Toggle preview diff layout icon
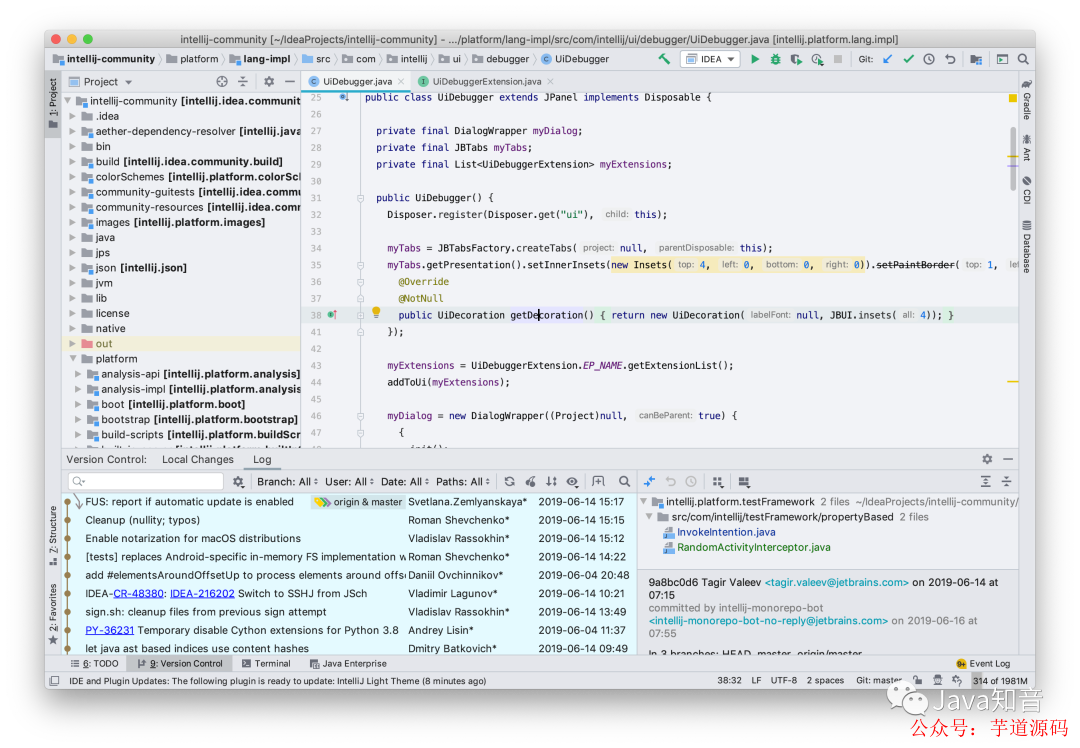 744,481
